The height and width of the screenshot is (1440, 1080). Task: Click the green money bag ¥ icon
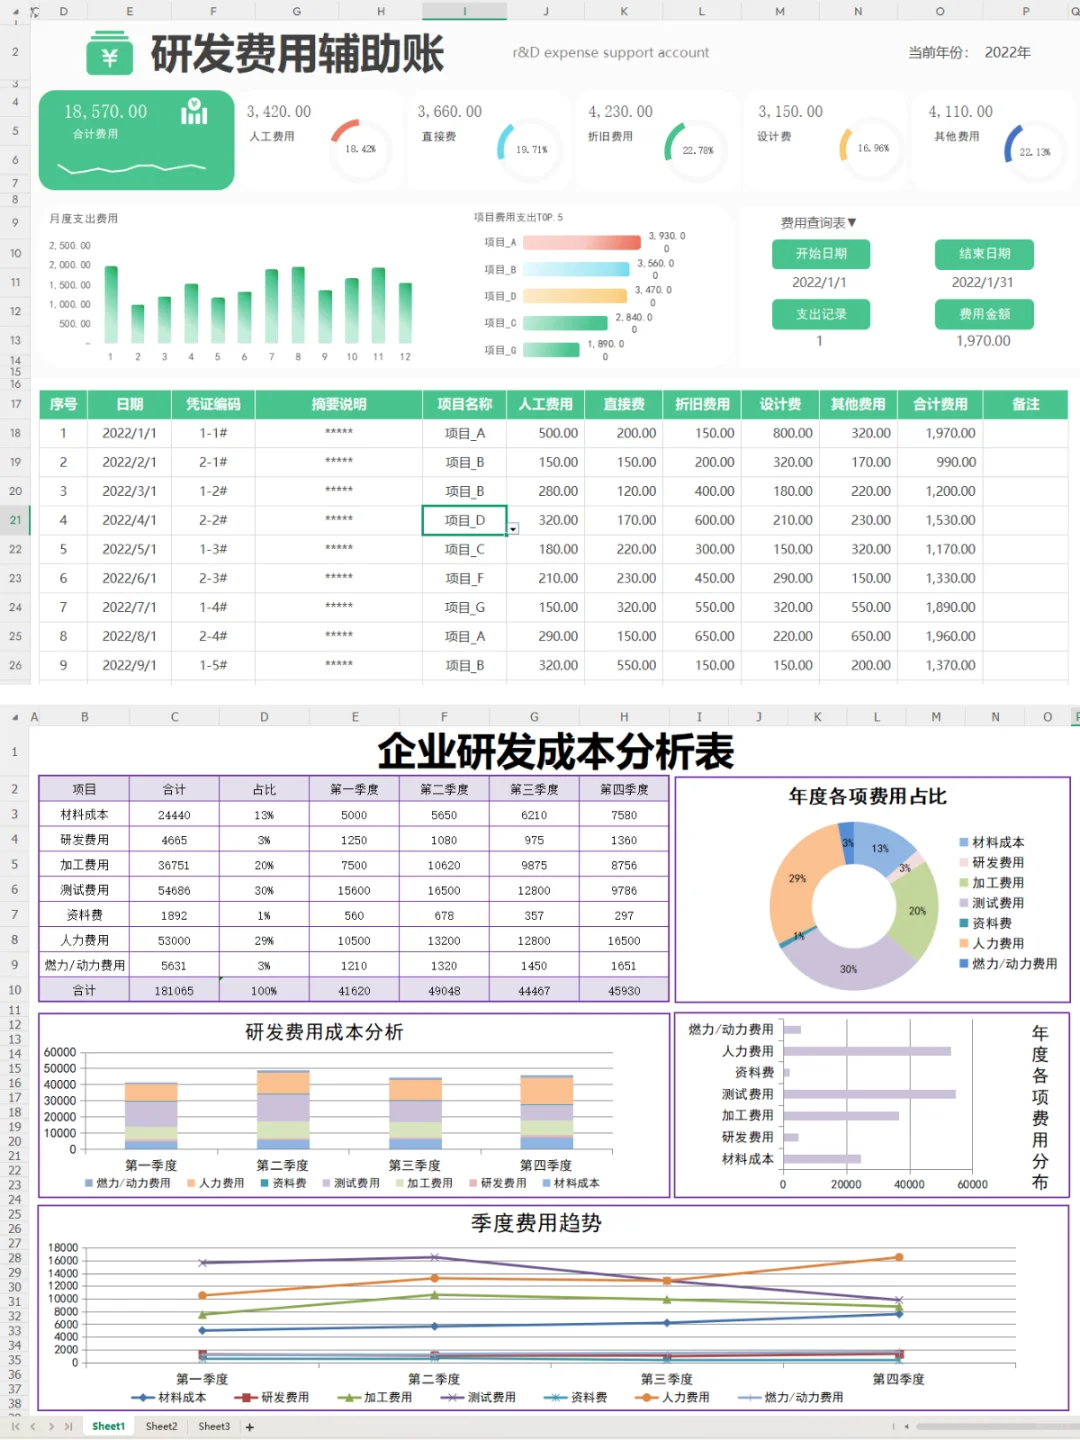pyautogui.click(x=109, y=54)
